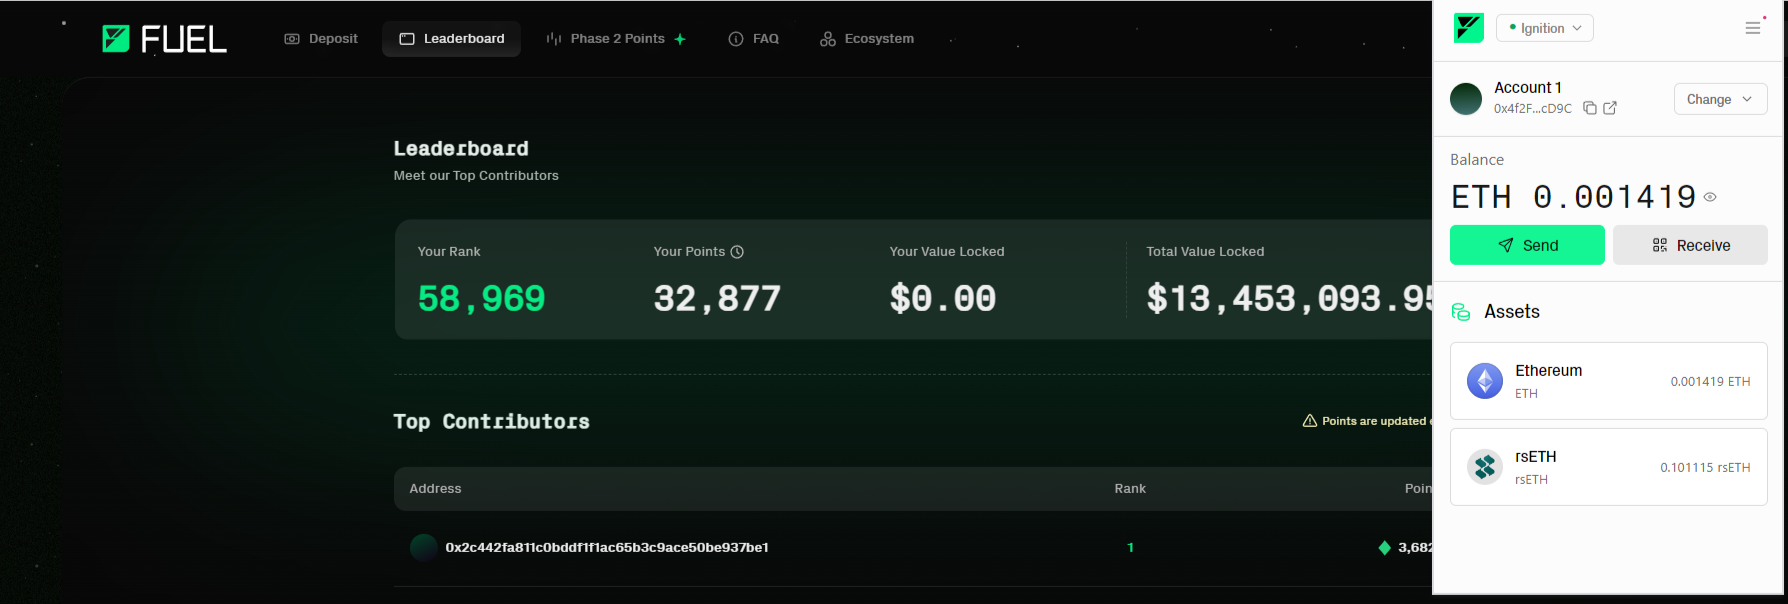Click the Fuel wallet logo icon
This screenshot has height=604, width=1788.
tap(1469, 28)
